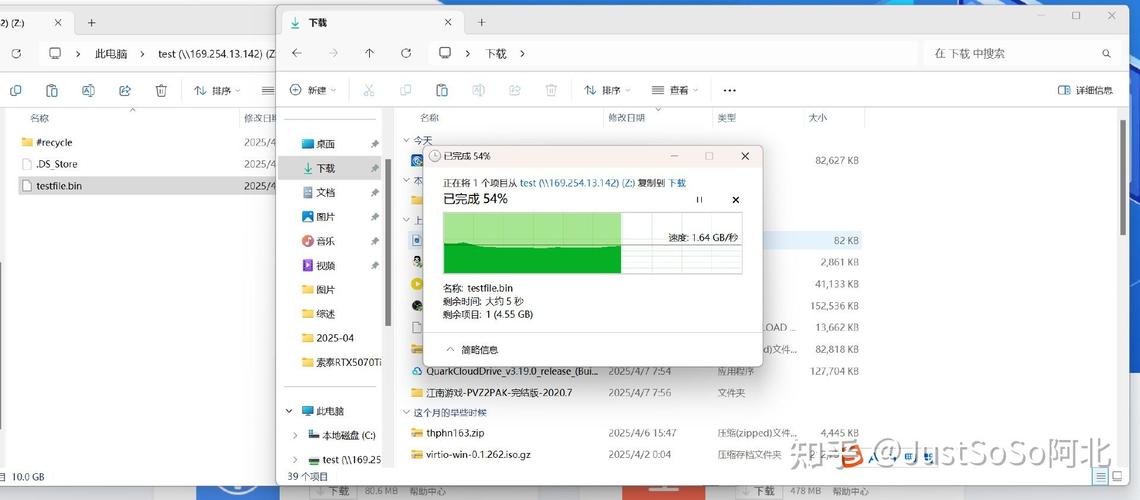The width and height of the screenshot is (1140, 500).
Task: Pause the testfile.bin copy operation
Action: coord(699,199)
